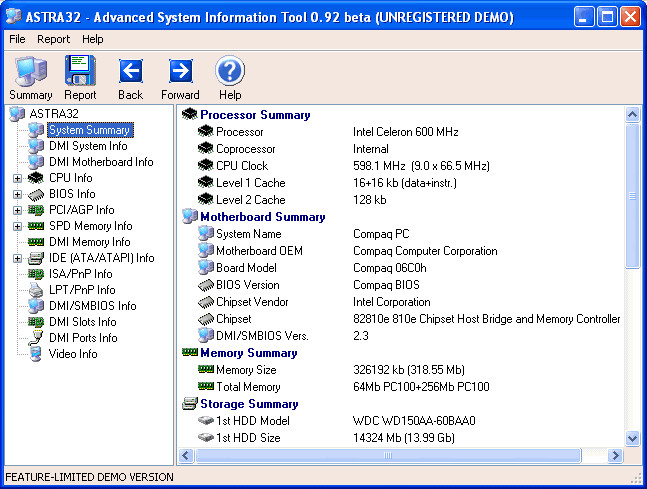The height and width of the screenshot is (489, 647).
Task: Click the DMI Ports Info cable icon
Action: pos(36,338)
